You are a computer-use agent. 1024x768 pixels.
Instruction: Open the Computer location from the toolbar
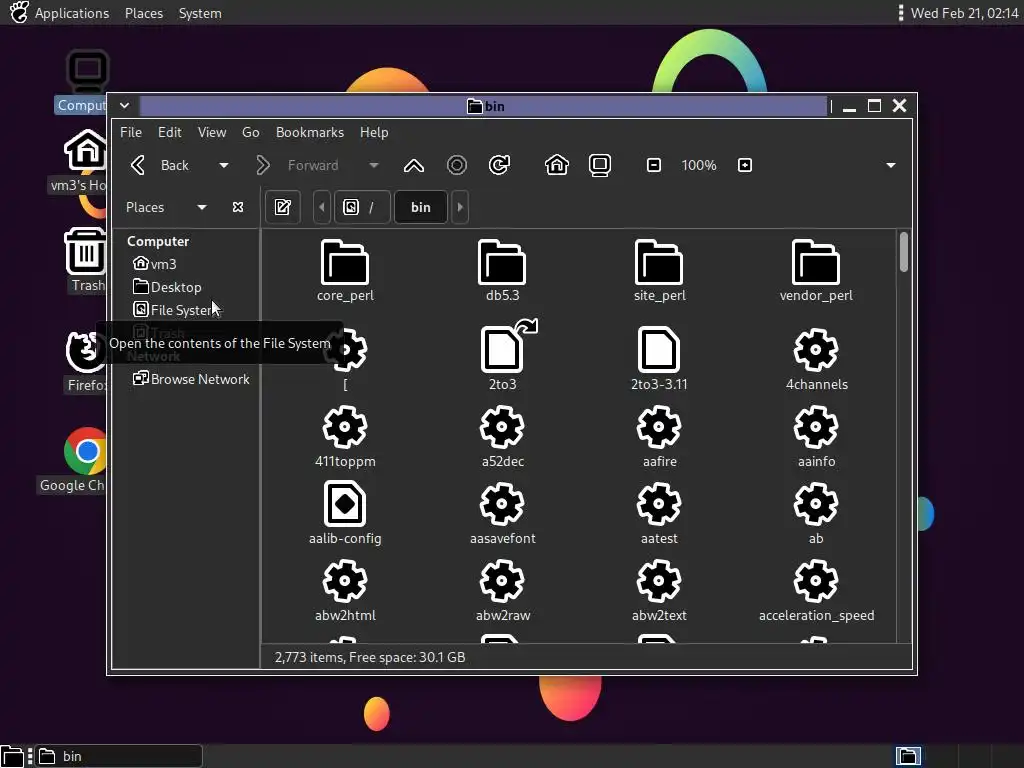pos(600,165)
